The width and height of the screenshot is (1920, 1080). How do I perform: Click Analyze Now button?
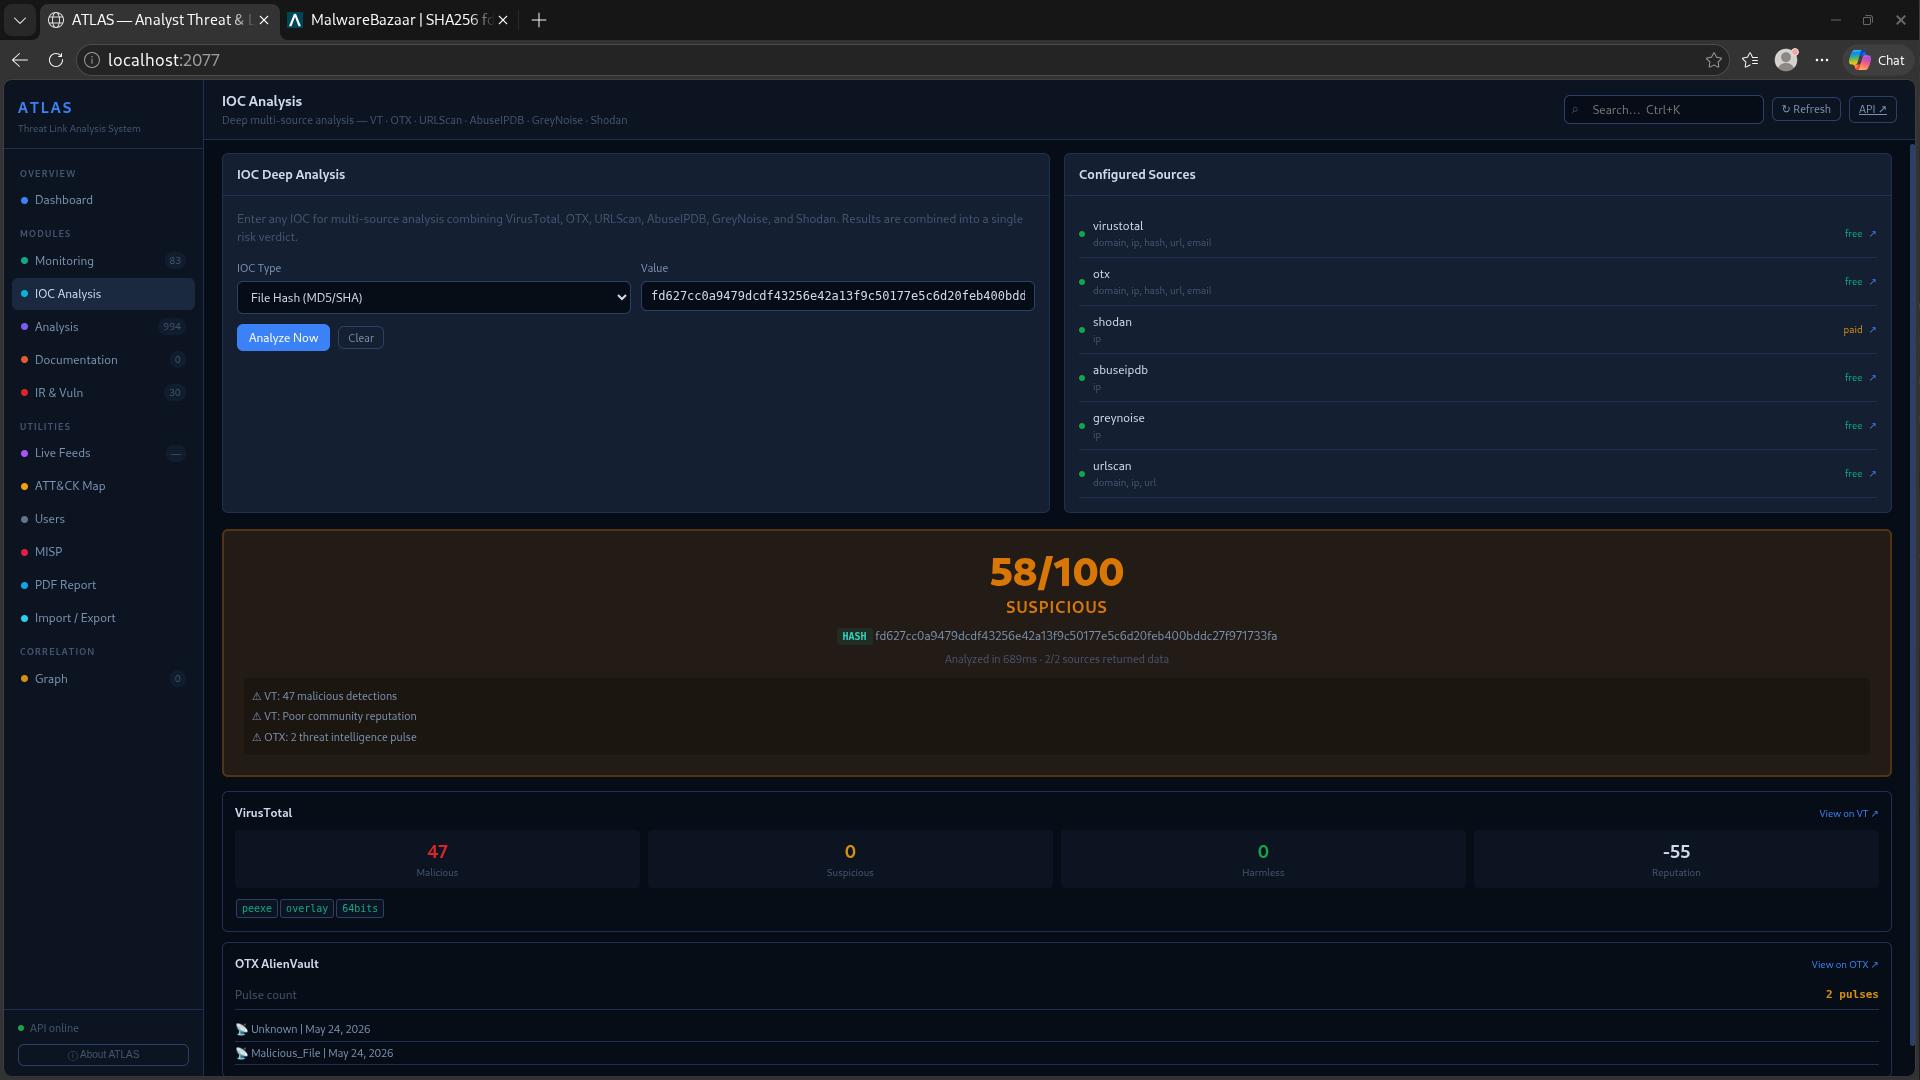tap(283, 338)
